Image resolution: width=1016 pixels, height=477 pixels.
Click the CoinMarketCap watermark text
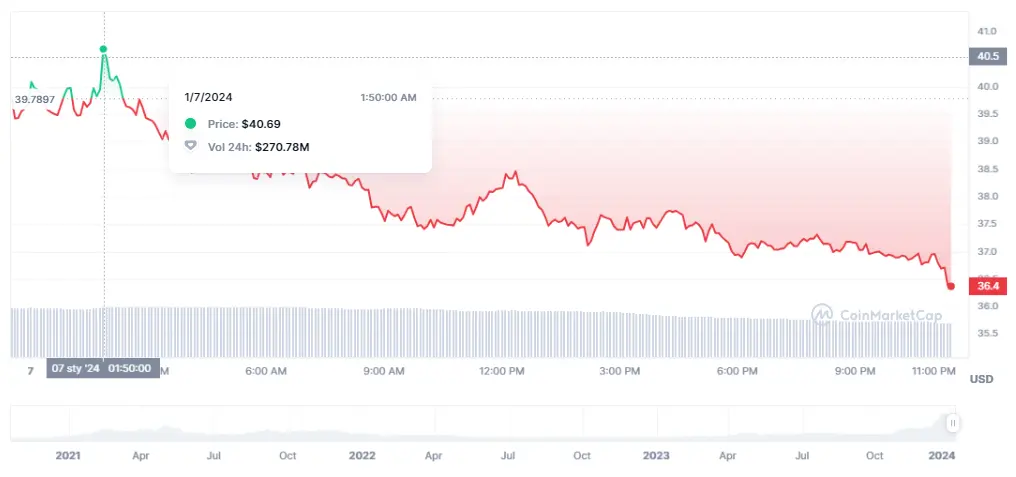click(x=889, y=315)
